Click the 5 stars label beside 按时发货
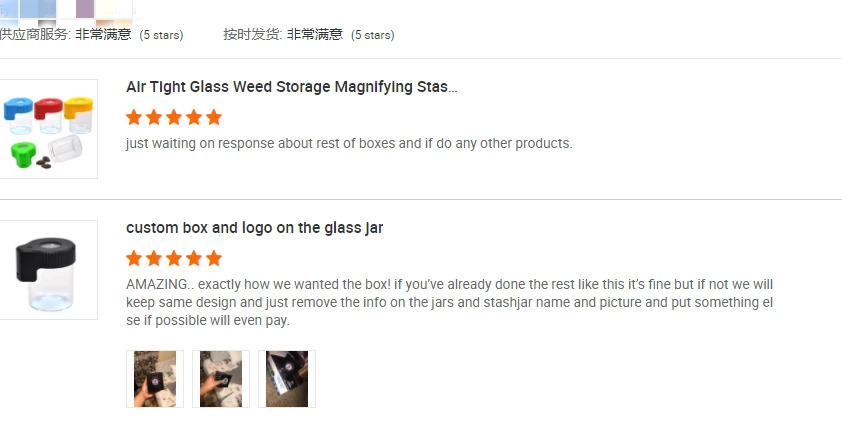Viewport: 842px width, 426px height. (372, 35)
